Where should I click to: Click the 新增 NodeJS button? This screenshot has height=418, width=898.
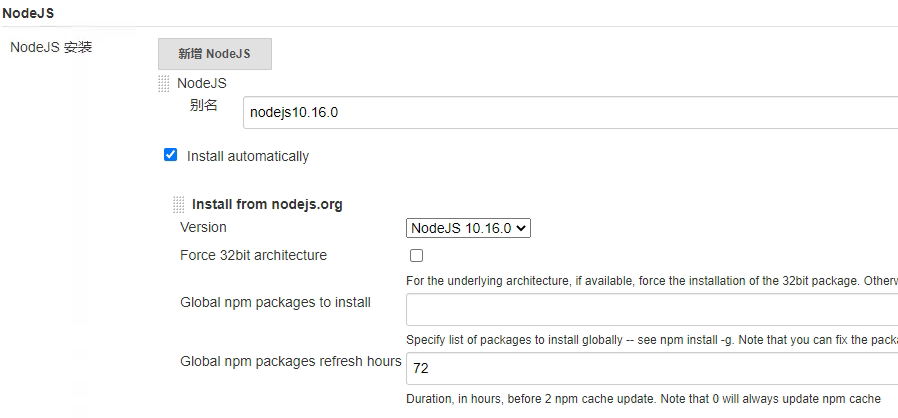point(215,54)
